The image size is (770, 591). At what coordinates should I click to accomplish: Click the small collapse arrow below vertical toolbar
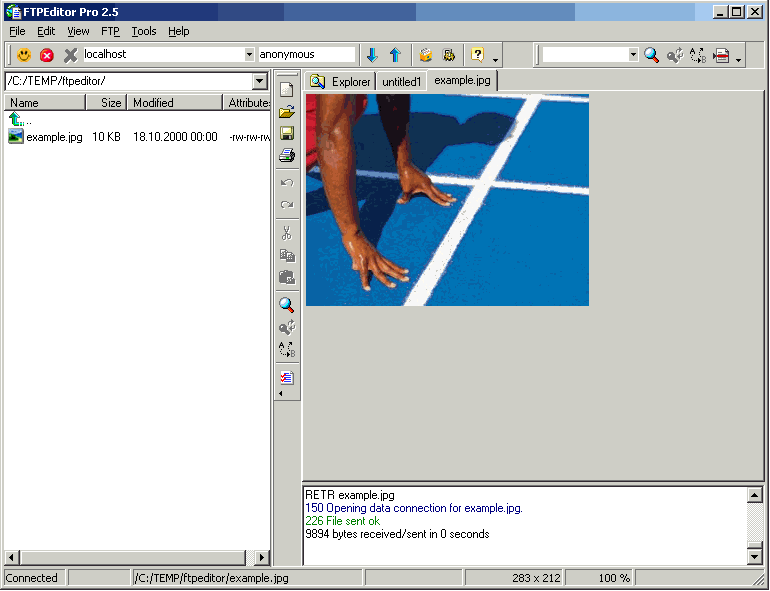pos(281,393)
